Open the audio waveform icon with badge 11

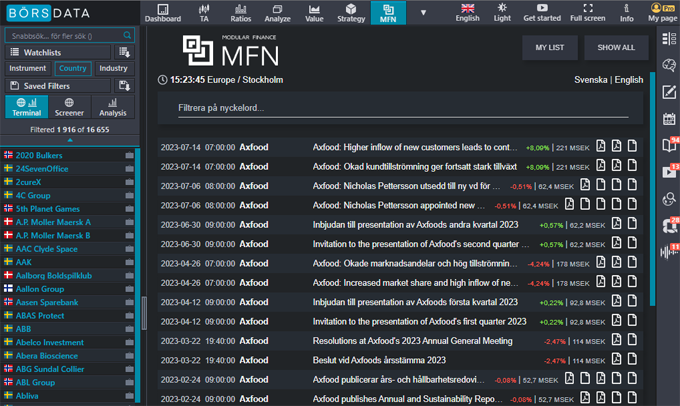(668, 252)
